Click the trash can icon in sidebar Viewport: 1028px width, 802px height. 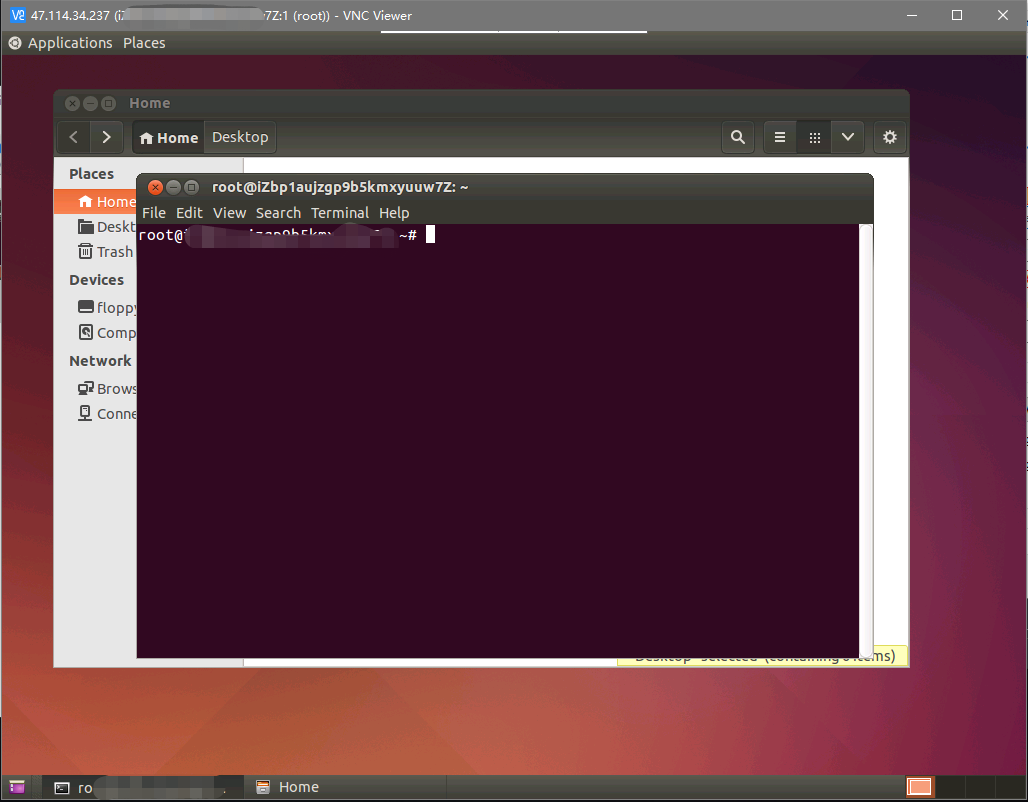85,251
